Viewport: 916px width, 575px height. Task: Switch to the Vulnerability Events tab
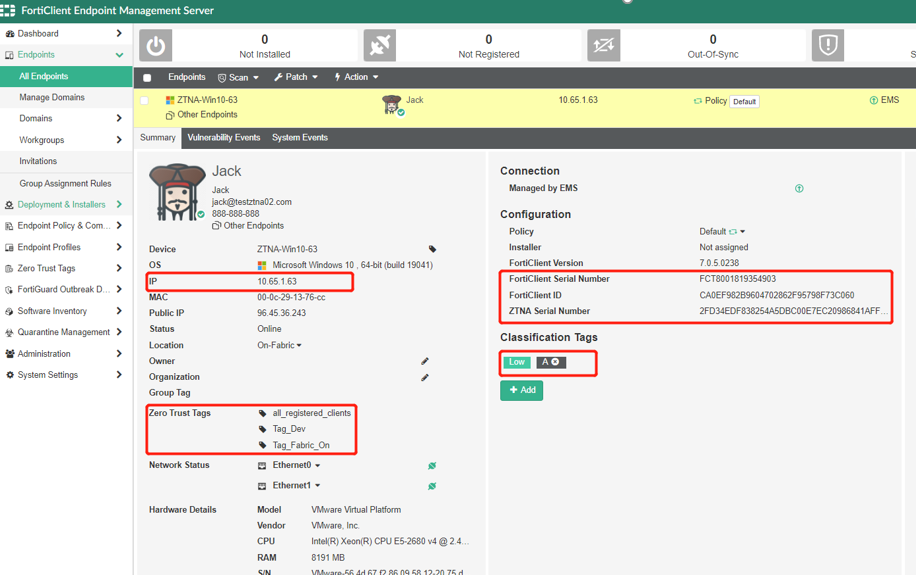click(224, 137)
